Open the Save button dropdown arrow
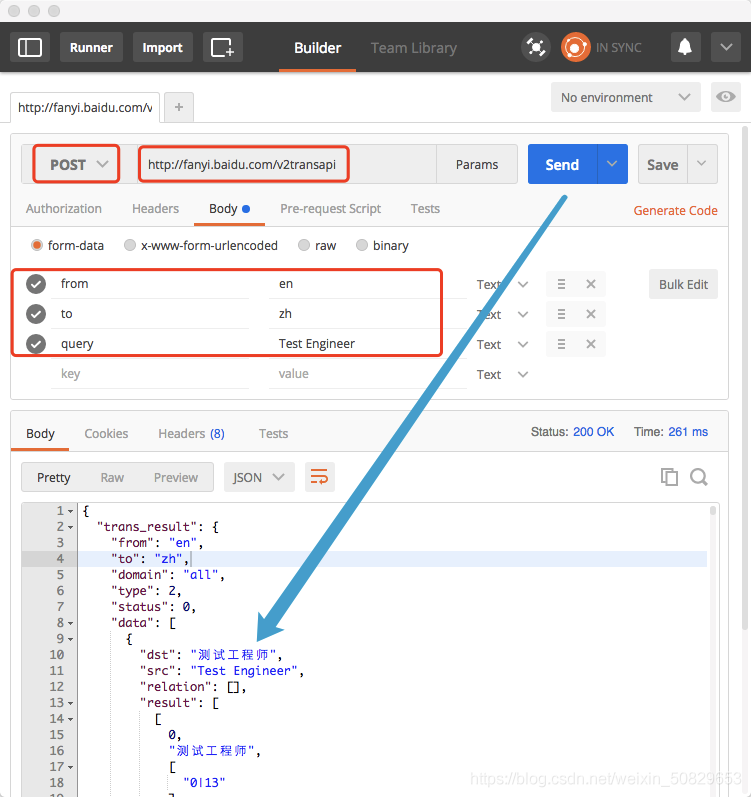Image resolution: width=751 pixels, height=797 pixels. [702, 164]
